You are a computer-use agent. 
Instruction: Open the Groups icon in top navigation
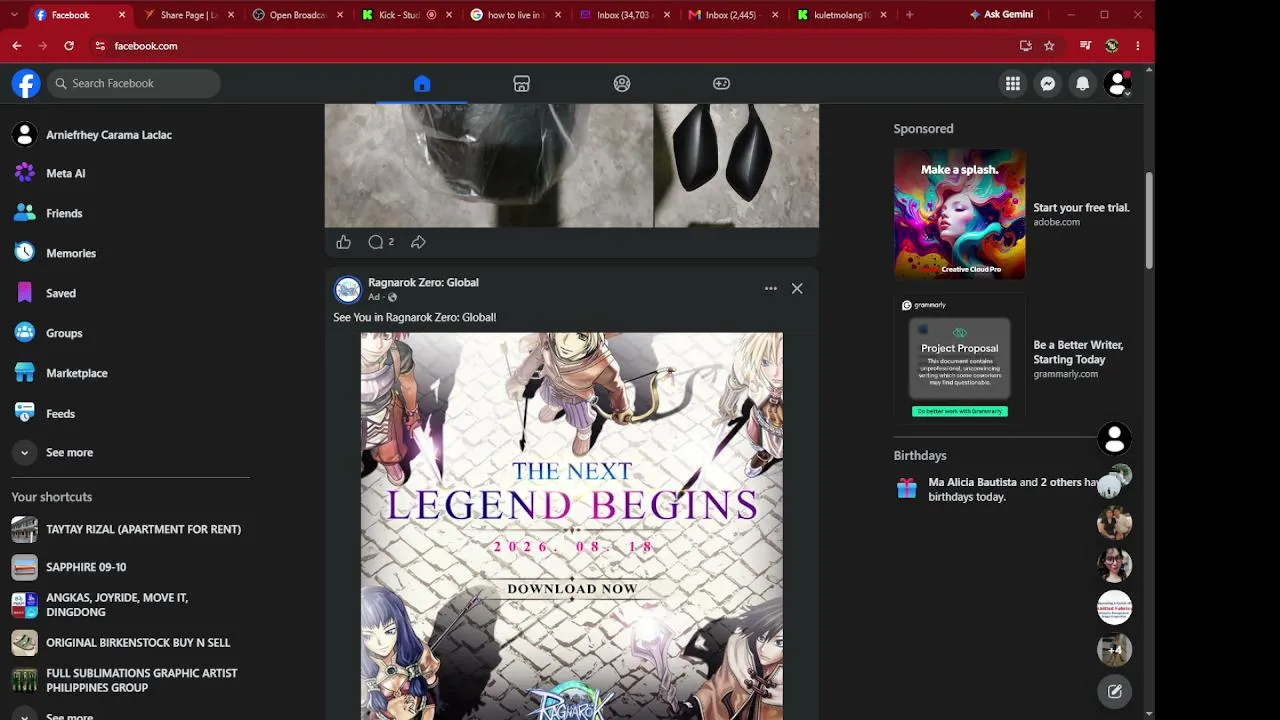tap(622, 84)
